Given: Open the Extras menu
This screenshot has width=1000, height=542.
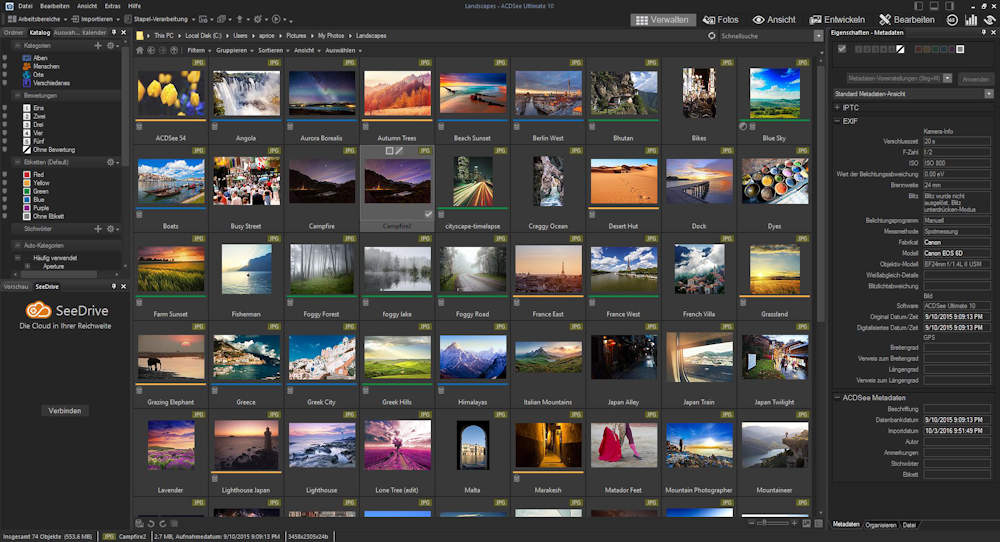Looking at the screenshot, I should tap(112, 6).
